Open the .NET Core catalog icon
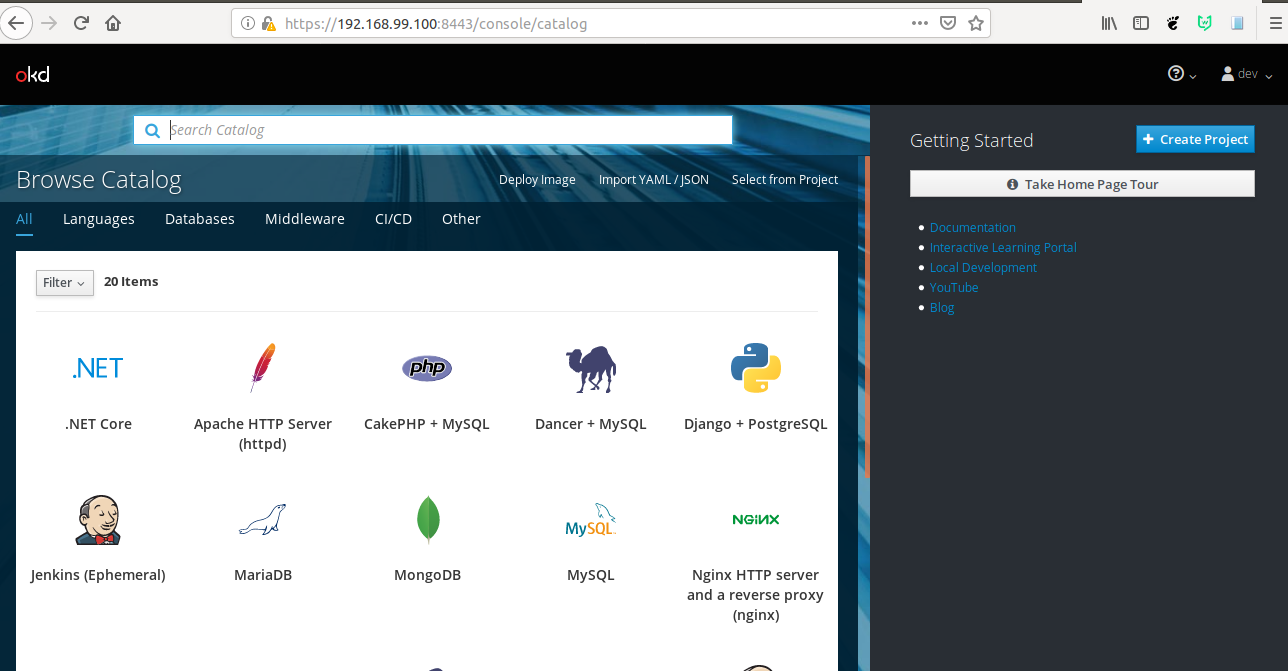This screenshot has height=671, width=1288. (x=98, y=368)
